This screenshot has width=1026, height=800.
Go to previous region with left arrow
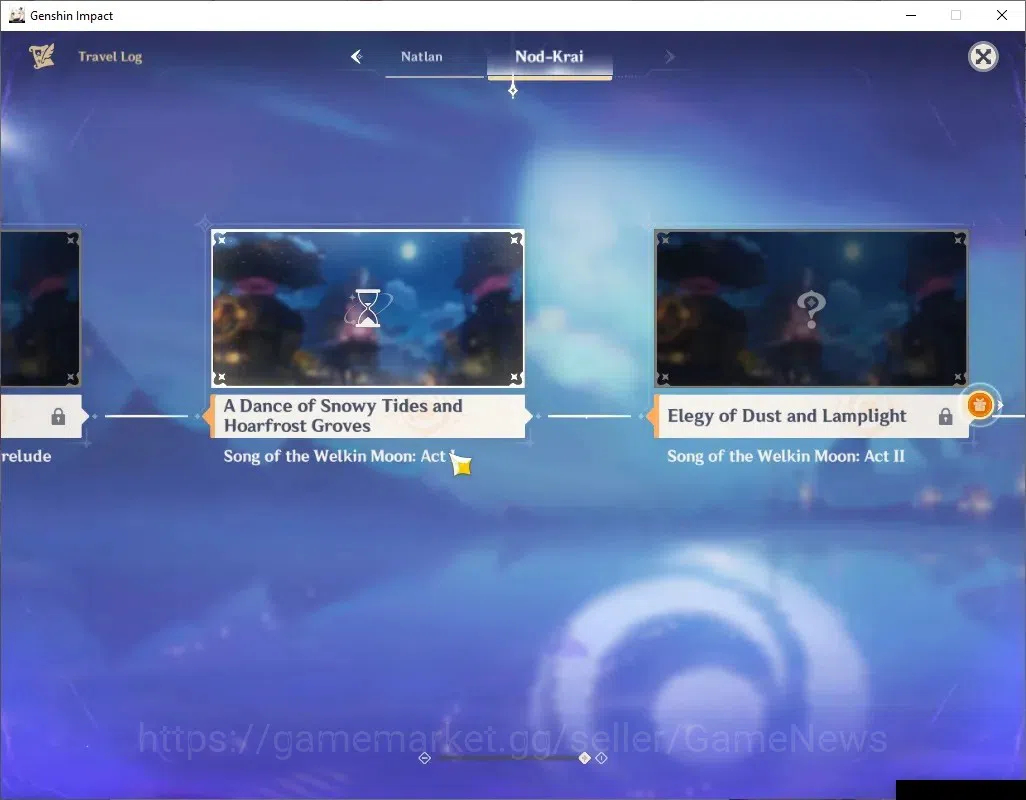tap(356, 57)
